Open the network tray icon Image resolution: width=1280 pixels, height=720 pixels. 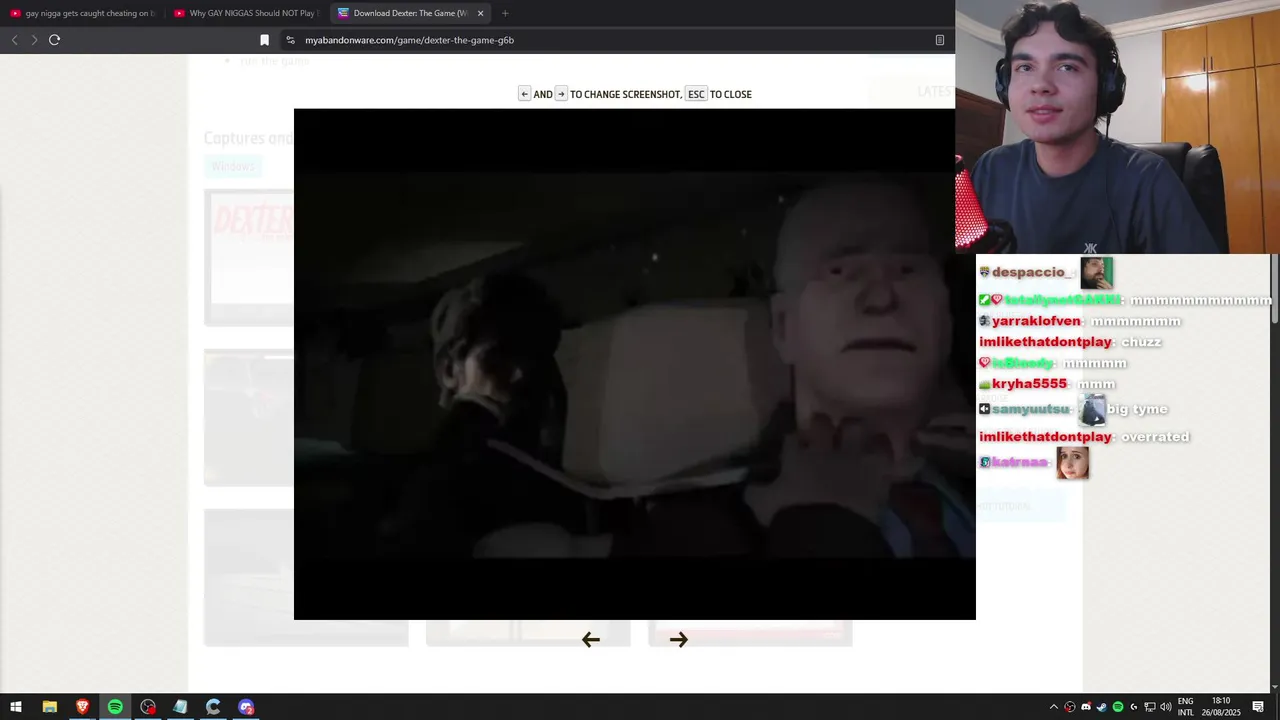[1150, 707]
